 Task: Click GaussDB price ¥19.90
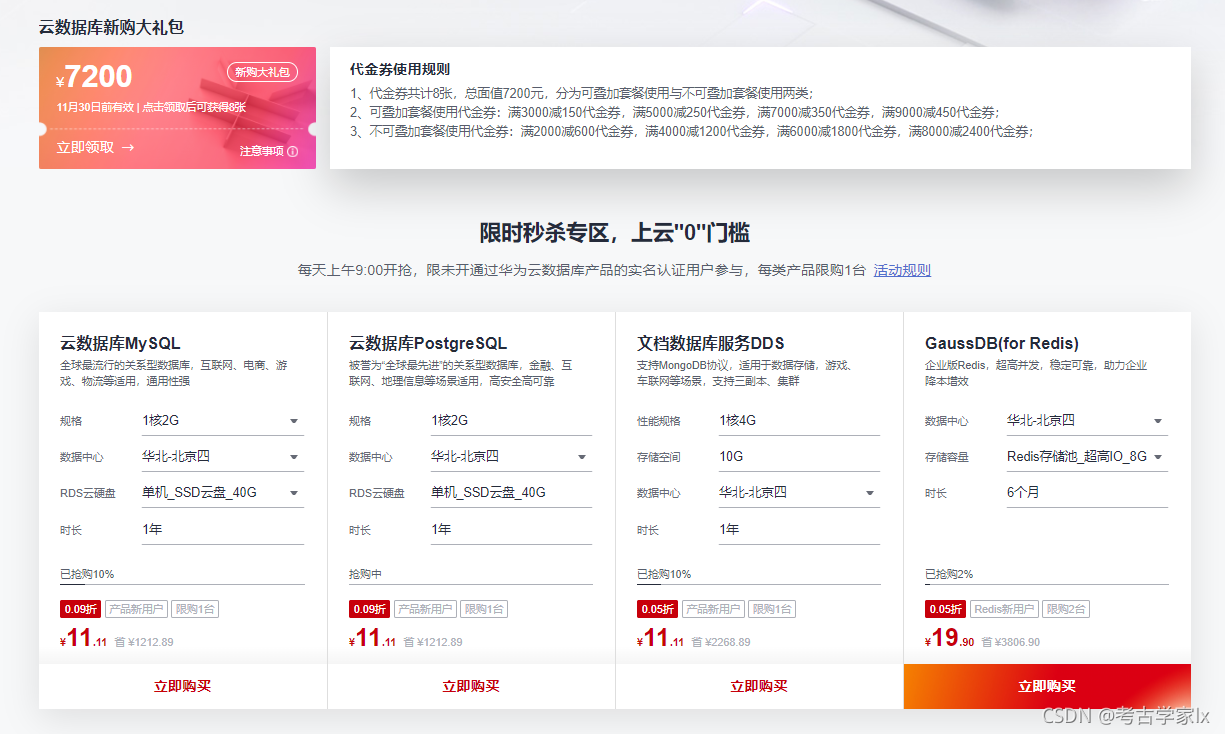pos(949,638)
